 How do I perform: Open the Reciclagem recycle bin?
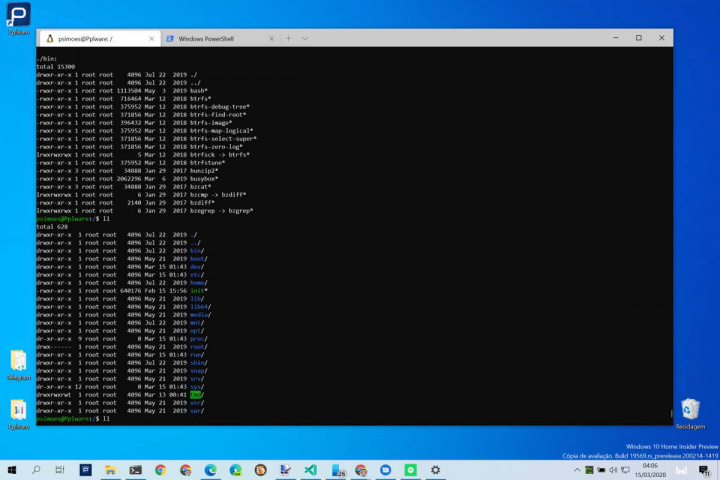(689, 411)
